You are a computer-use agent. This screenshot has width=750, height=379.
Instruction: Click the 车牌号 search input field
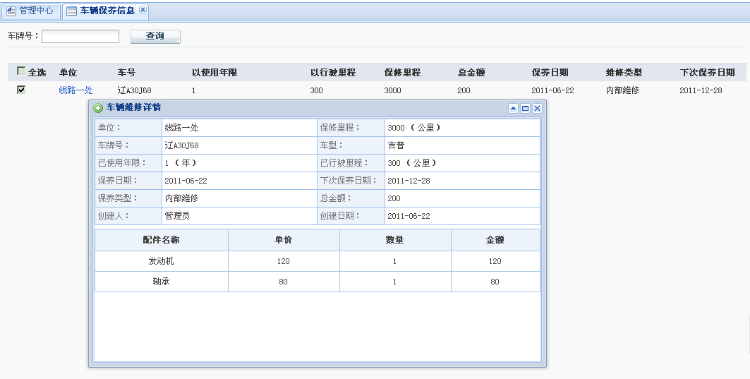tap(80, 36)
